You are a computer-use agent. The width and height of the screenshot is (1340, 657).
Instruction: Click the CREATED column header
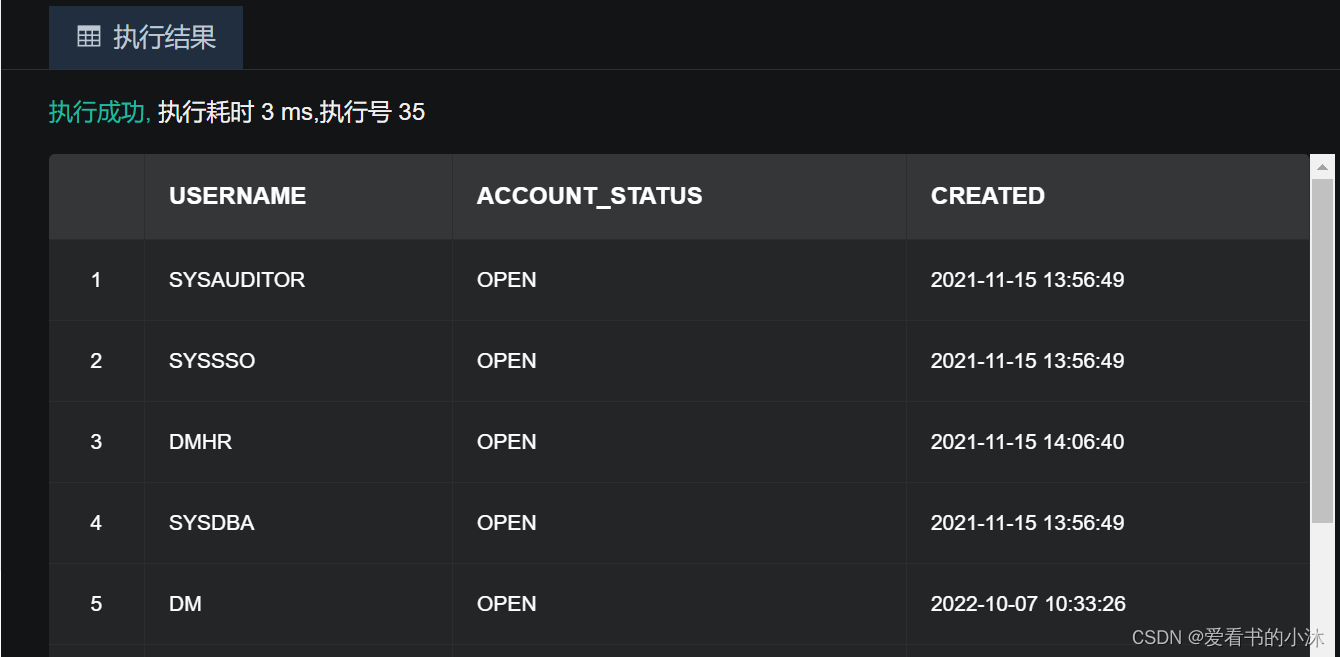[987, 196]
